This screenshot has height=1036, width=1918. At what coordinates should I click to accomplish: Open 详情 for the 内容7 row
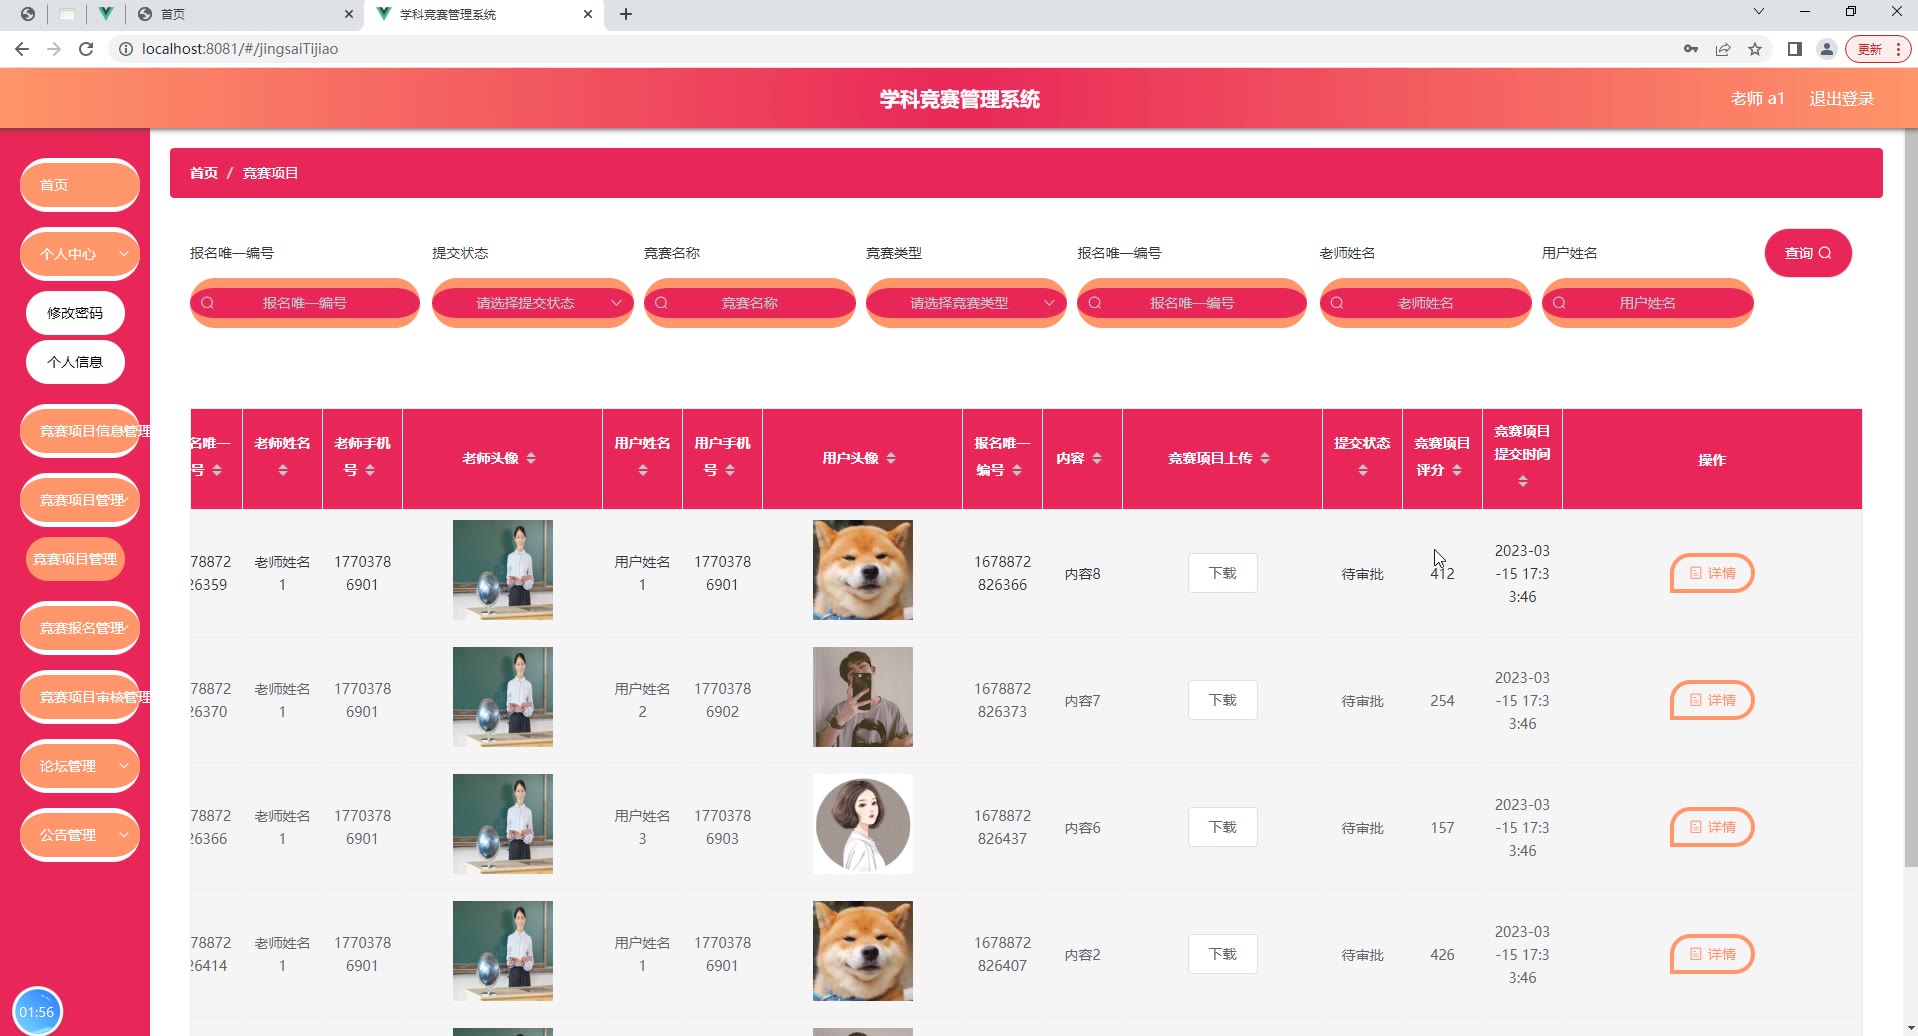[1712, 700]
